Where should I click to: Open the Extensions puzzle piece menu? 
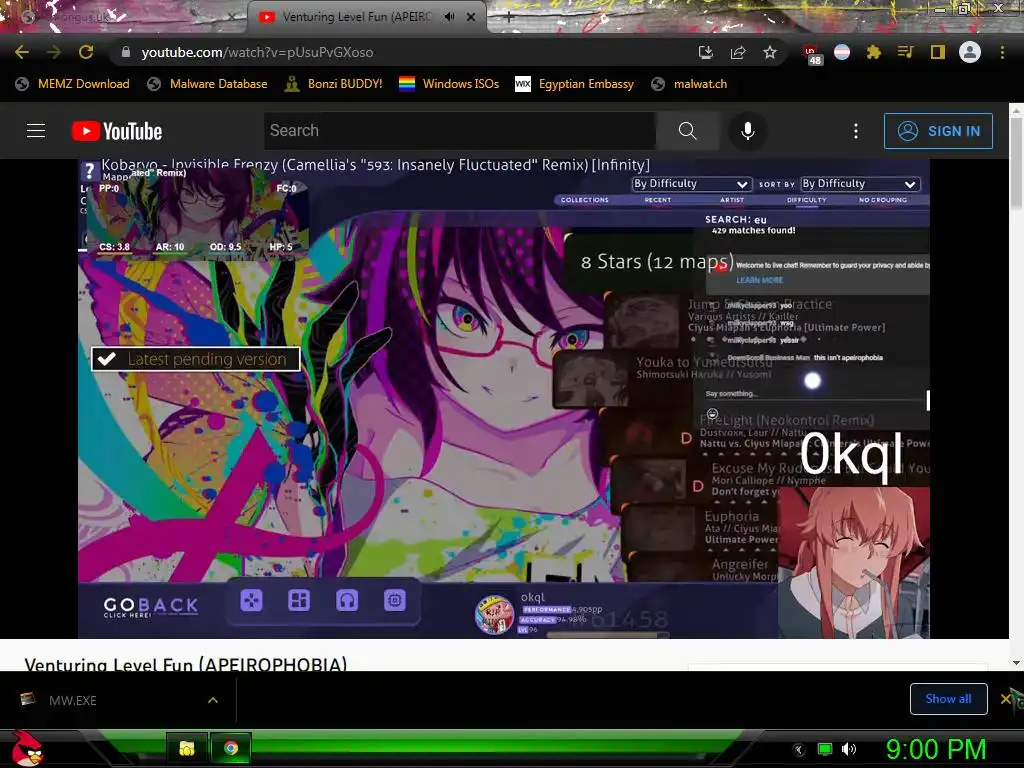tap(874, 52)
